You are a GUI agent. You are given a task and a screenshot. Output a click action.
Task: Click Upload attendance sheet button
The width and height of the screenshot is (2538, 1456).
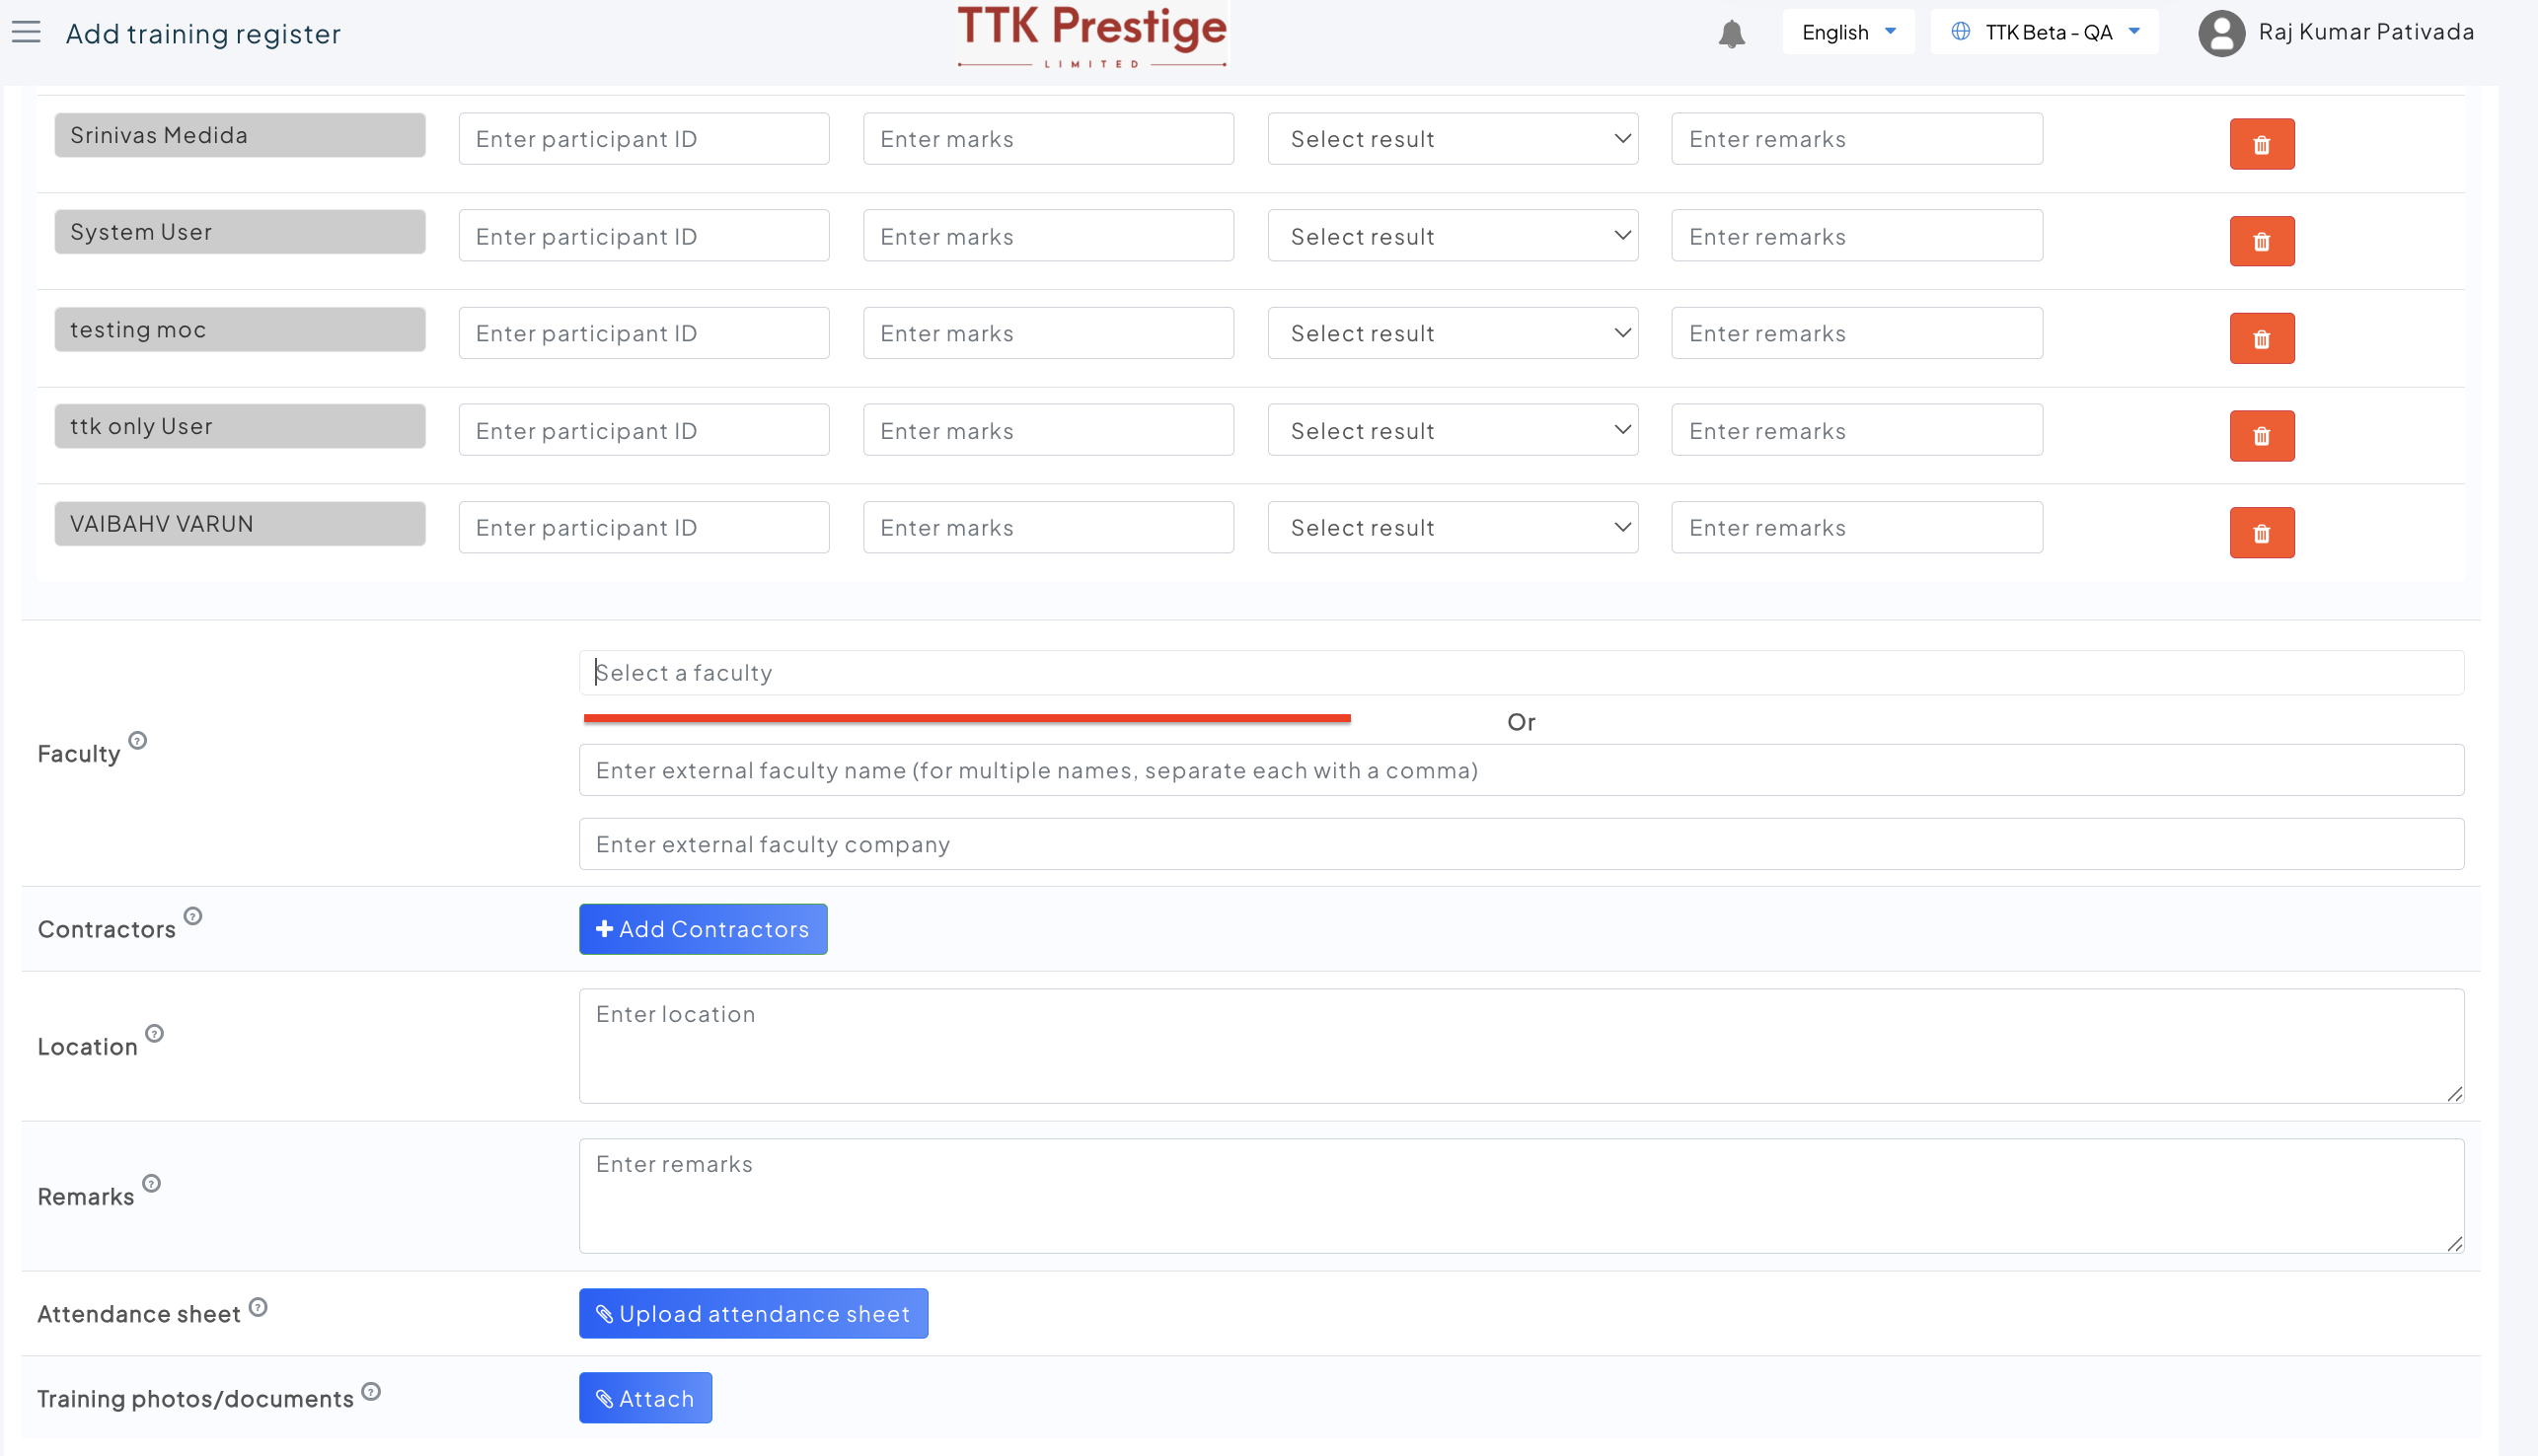(x=753, y=1313)
